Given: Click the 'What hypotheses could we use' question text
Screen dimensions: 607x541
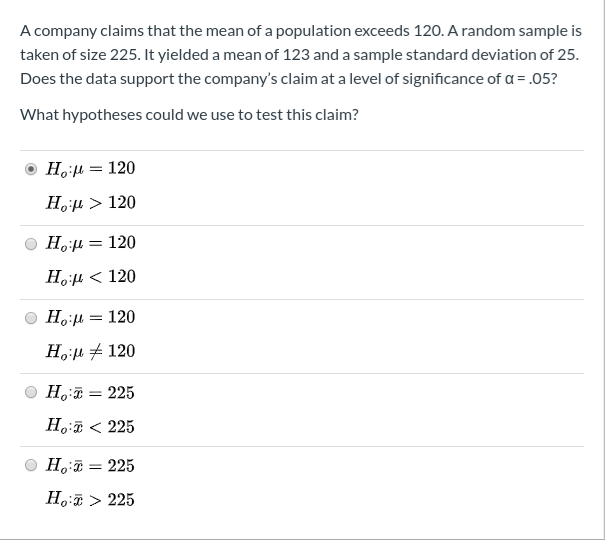Looking at the screenshot, I should (x=189, y=115).
